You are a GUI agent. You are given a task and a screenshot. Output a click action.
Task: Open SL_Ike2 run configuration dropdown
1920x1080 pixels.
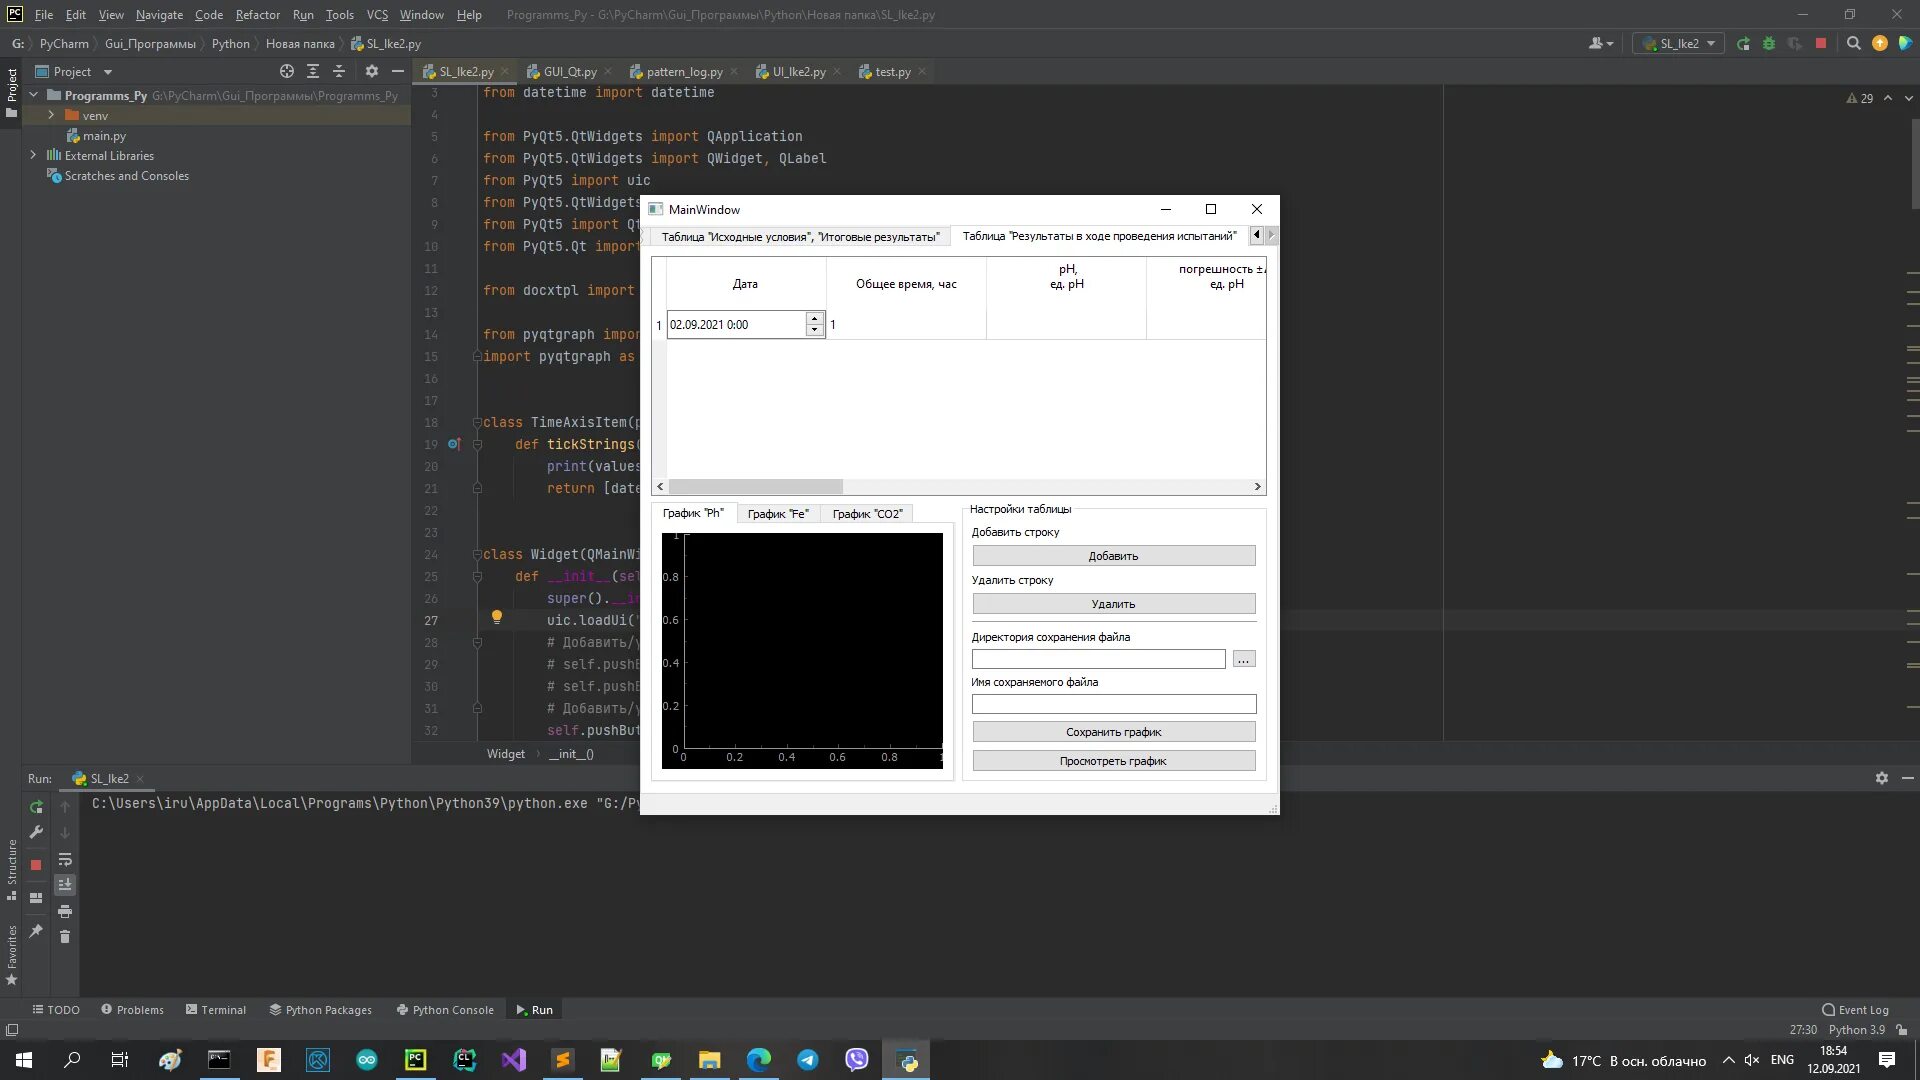1680,43
